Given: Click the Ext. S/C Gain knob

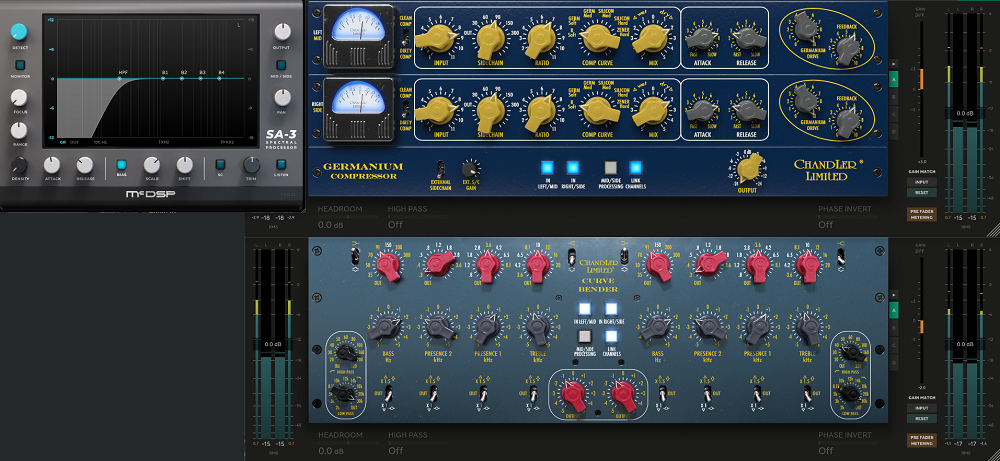Looking at the screenshot, I should [471, 168].
